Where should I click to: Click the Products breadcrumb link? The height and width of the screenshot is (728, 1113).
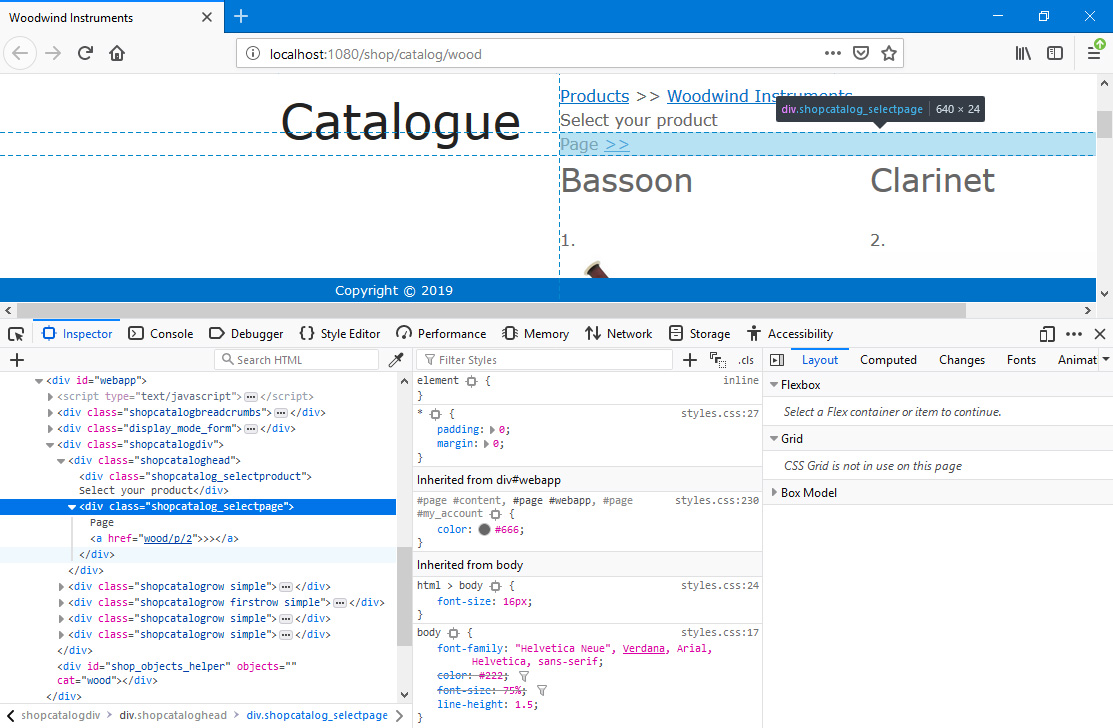[594, 96]
